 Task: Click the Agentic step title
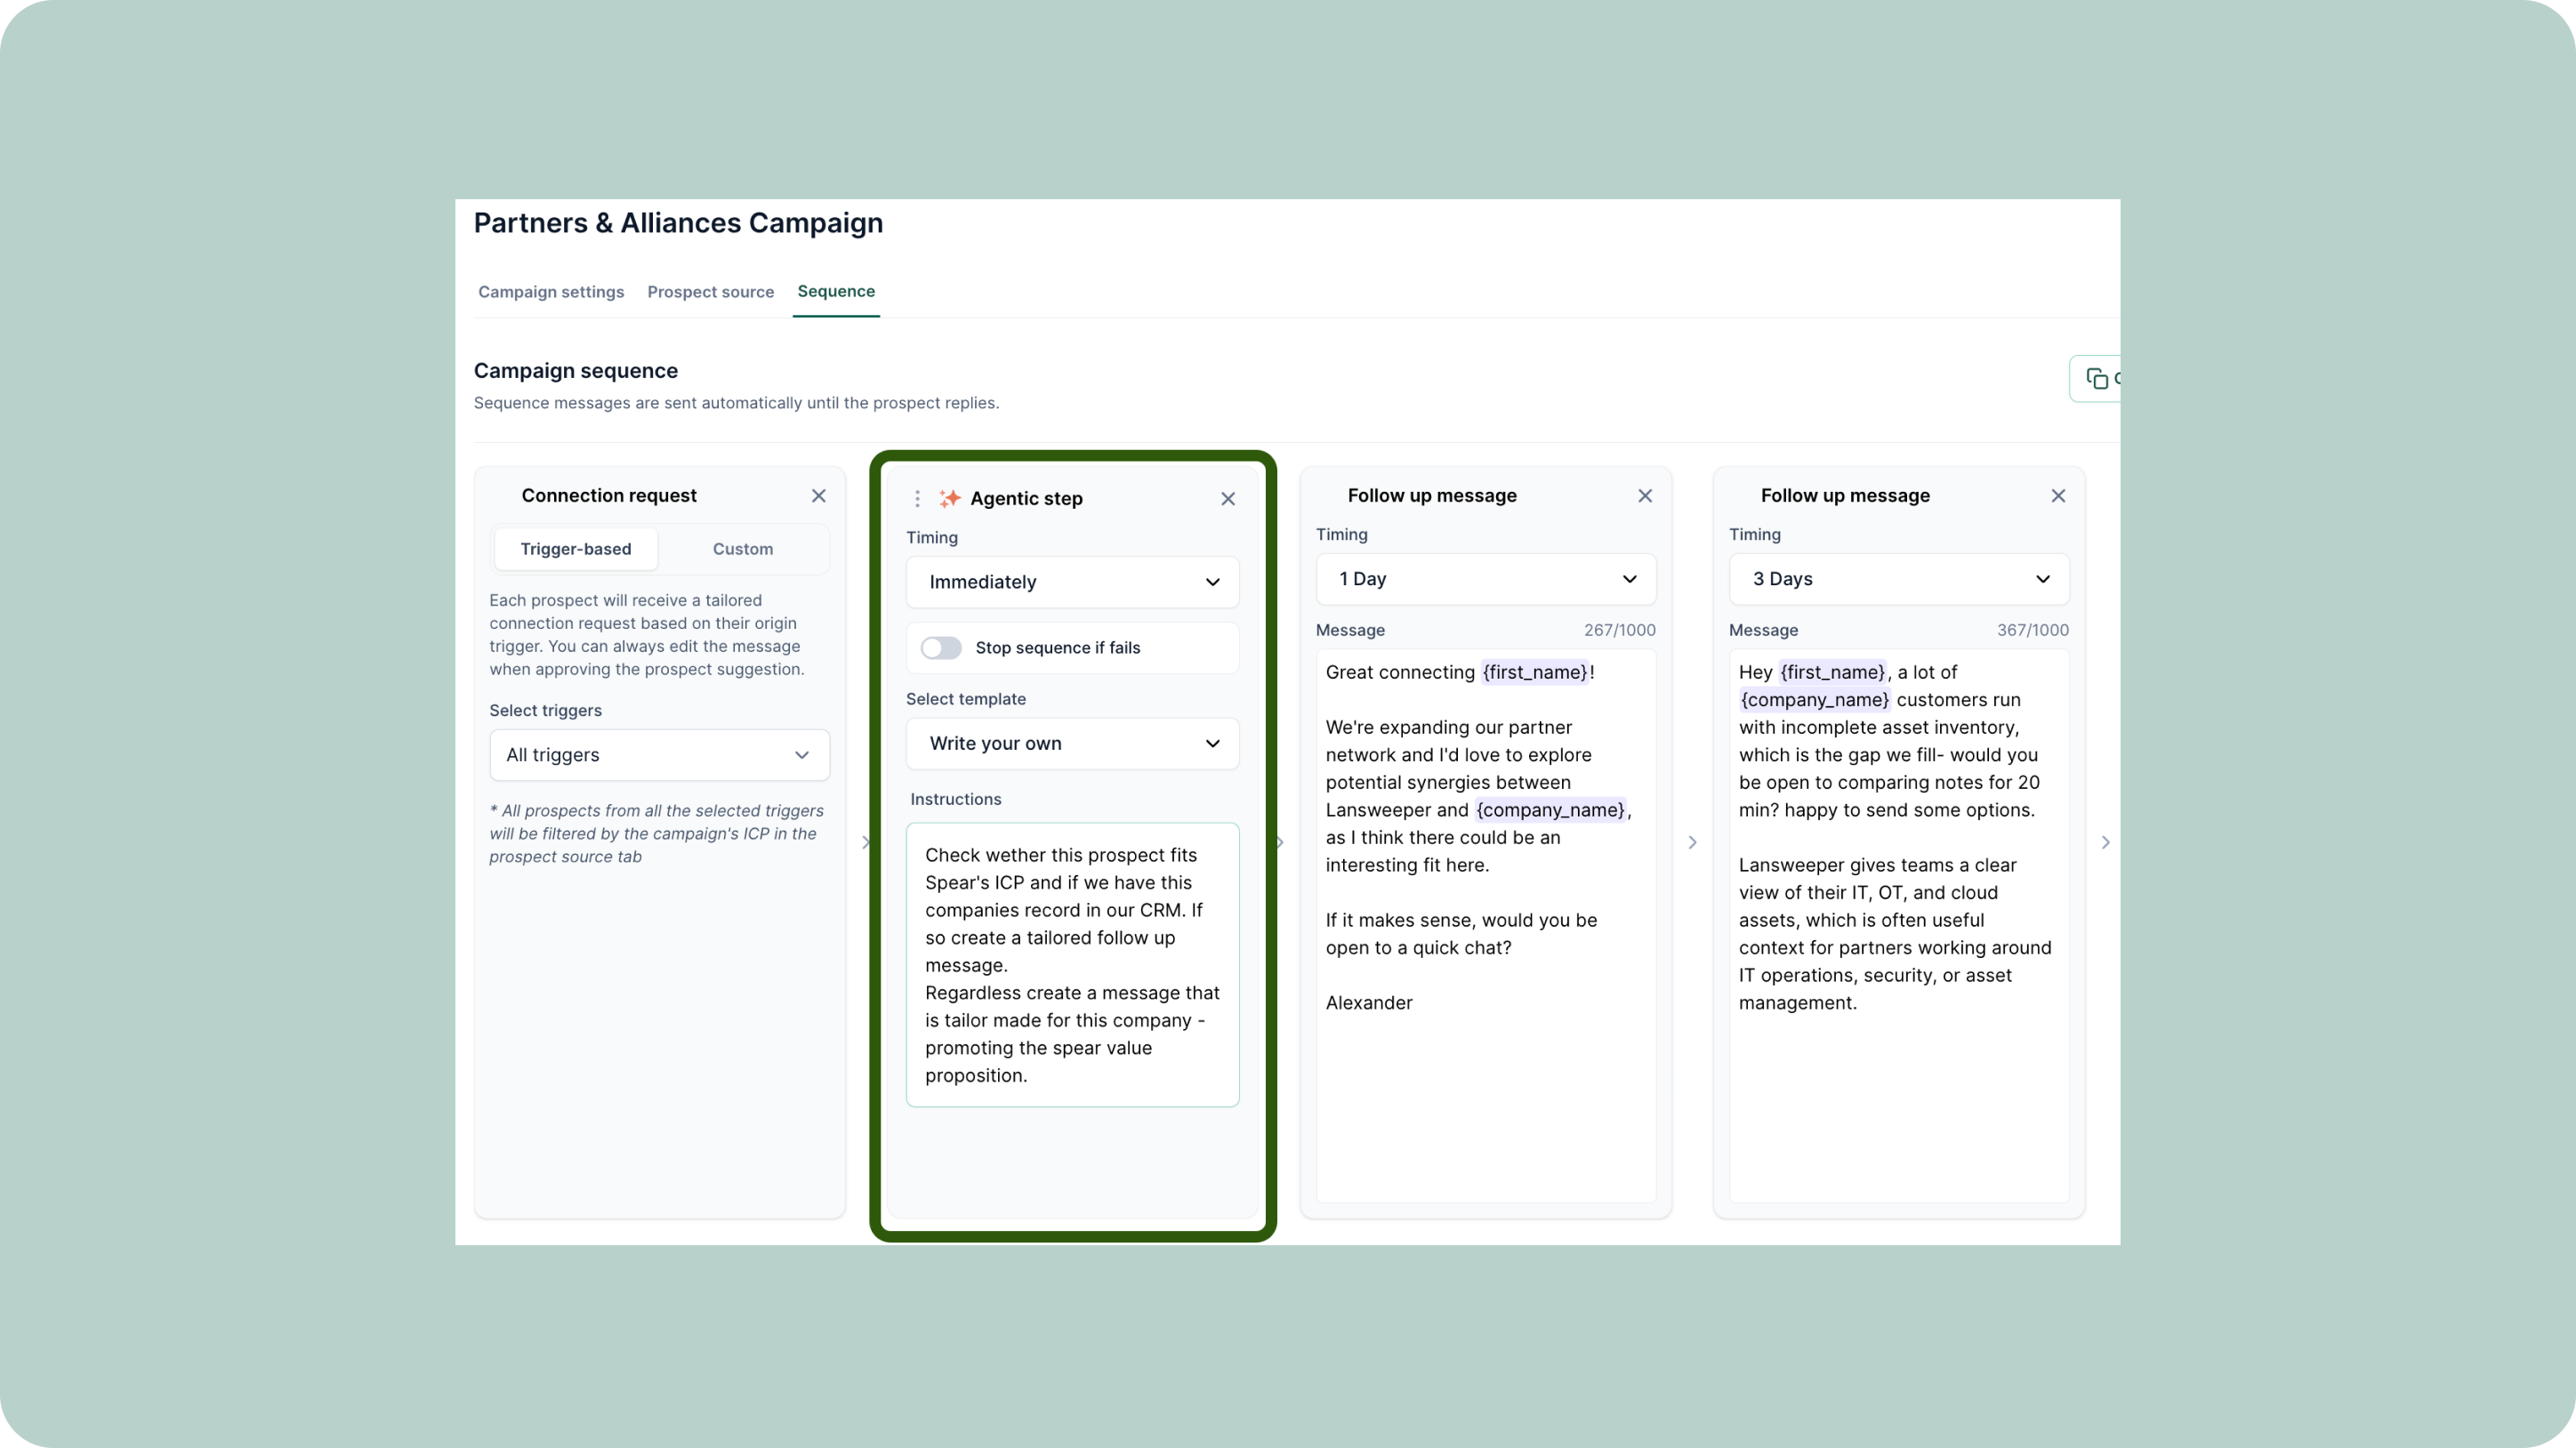[x=1026, y=499]
